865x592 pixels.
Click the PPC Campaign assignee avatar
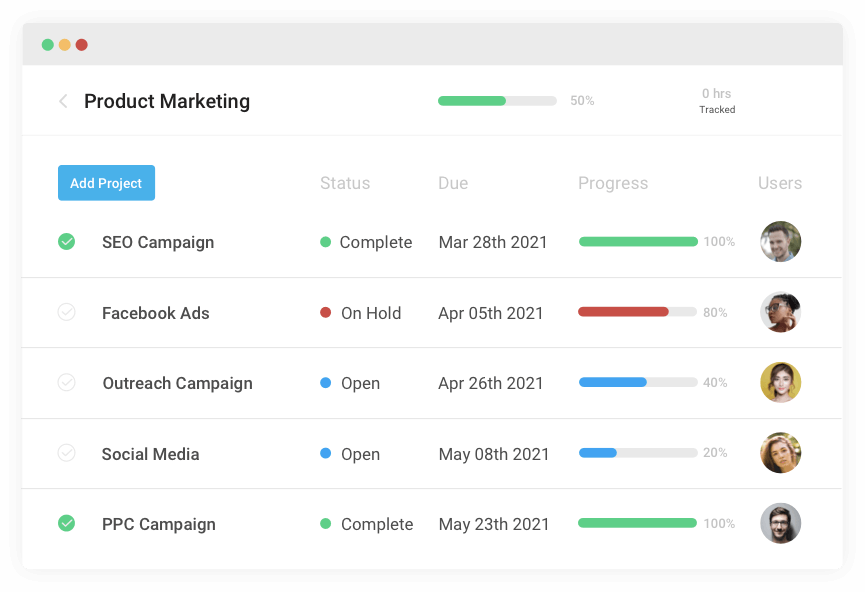[780, 523]
